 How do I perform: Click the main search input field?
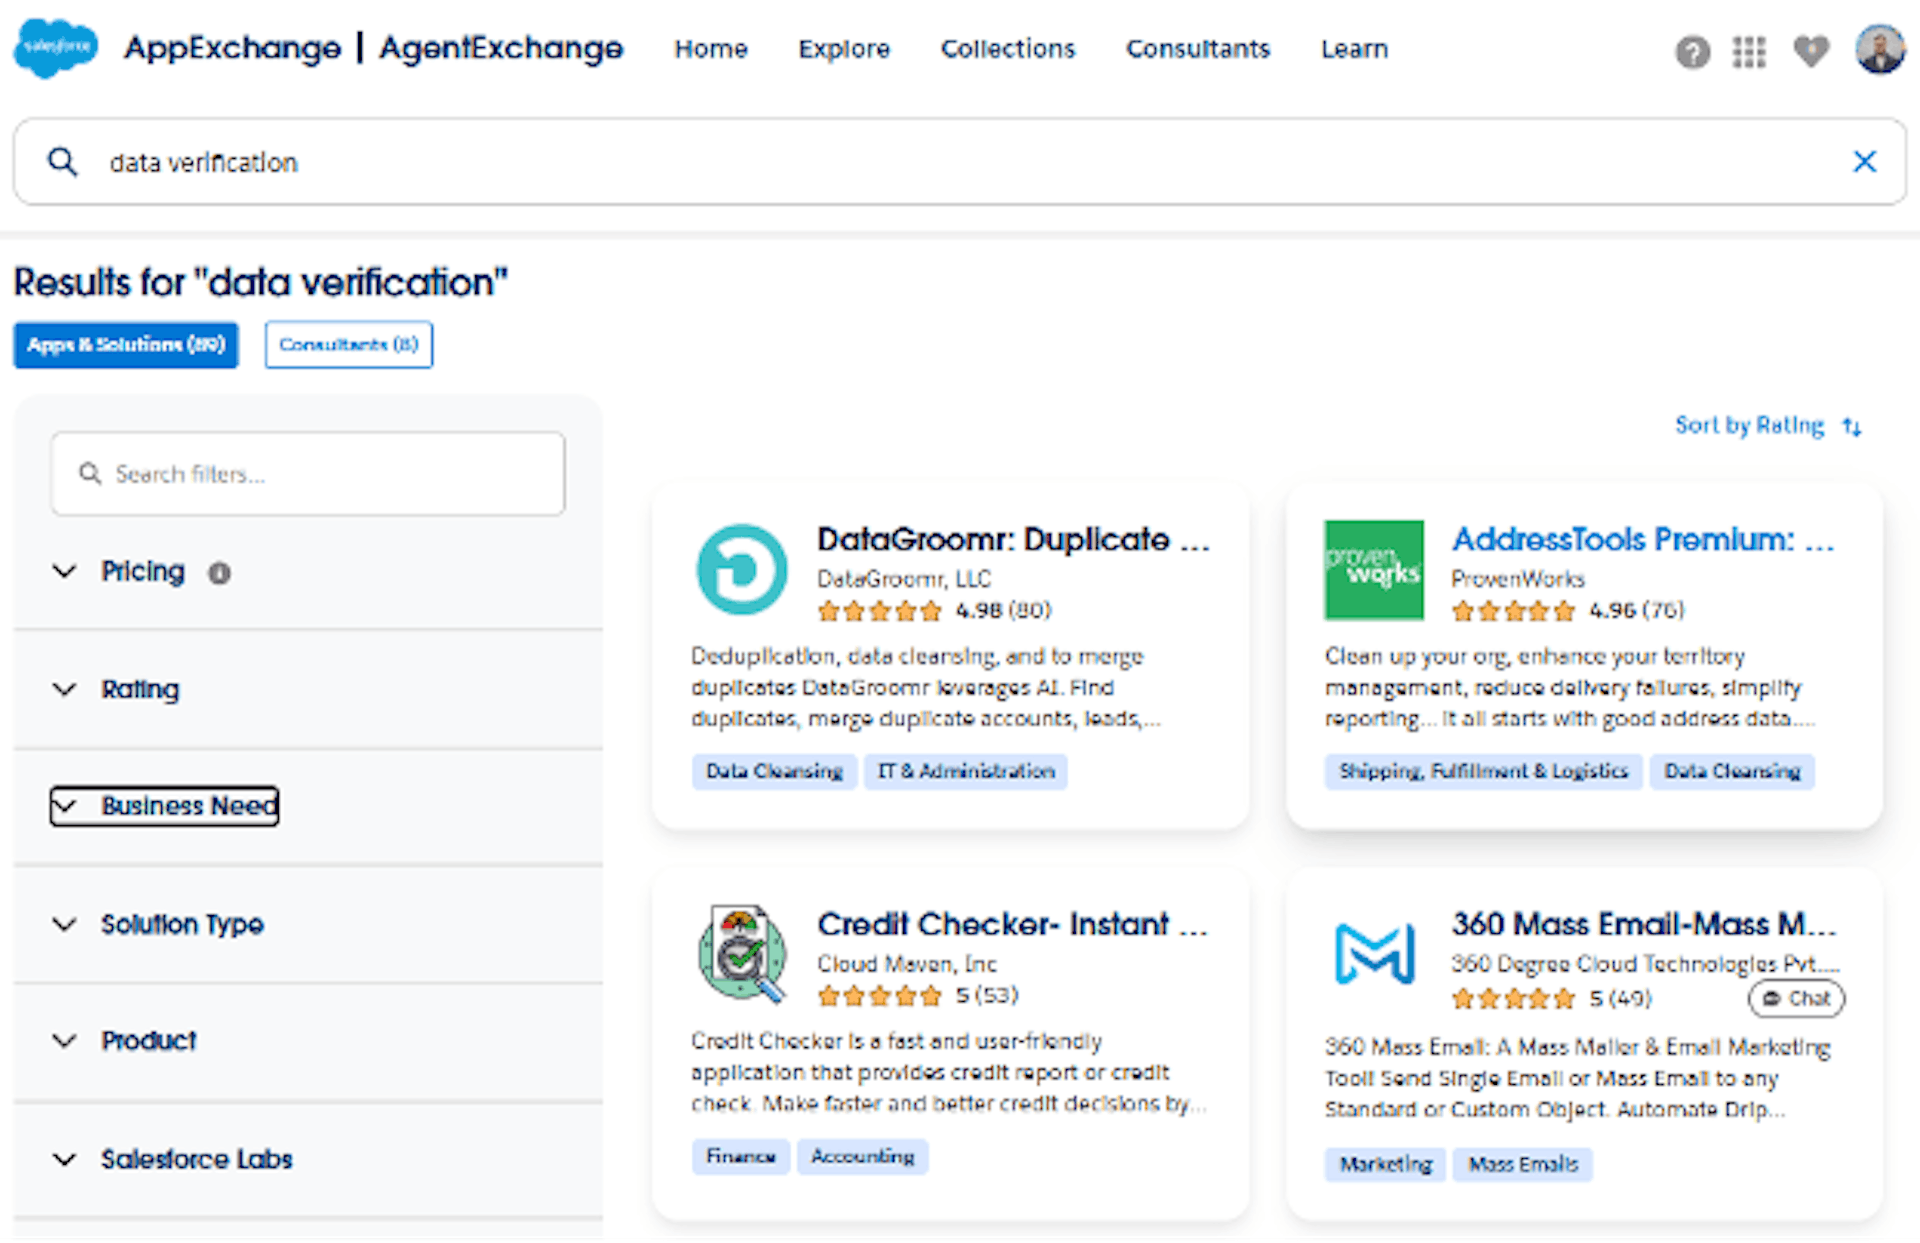tap(960, 161)
